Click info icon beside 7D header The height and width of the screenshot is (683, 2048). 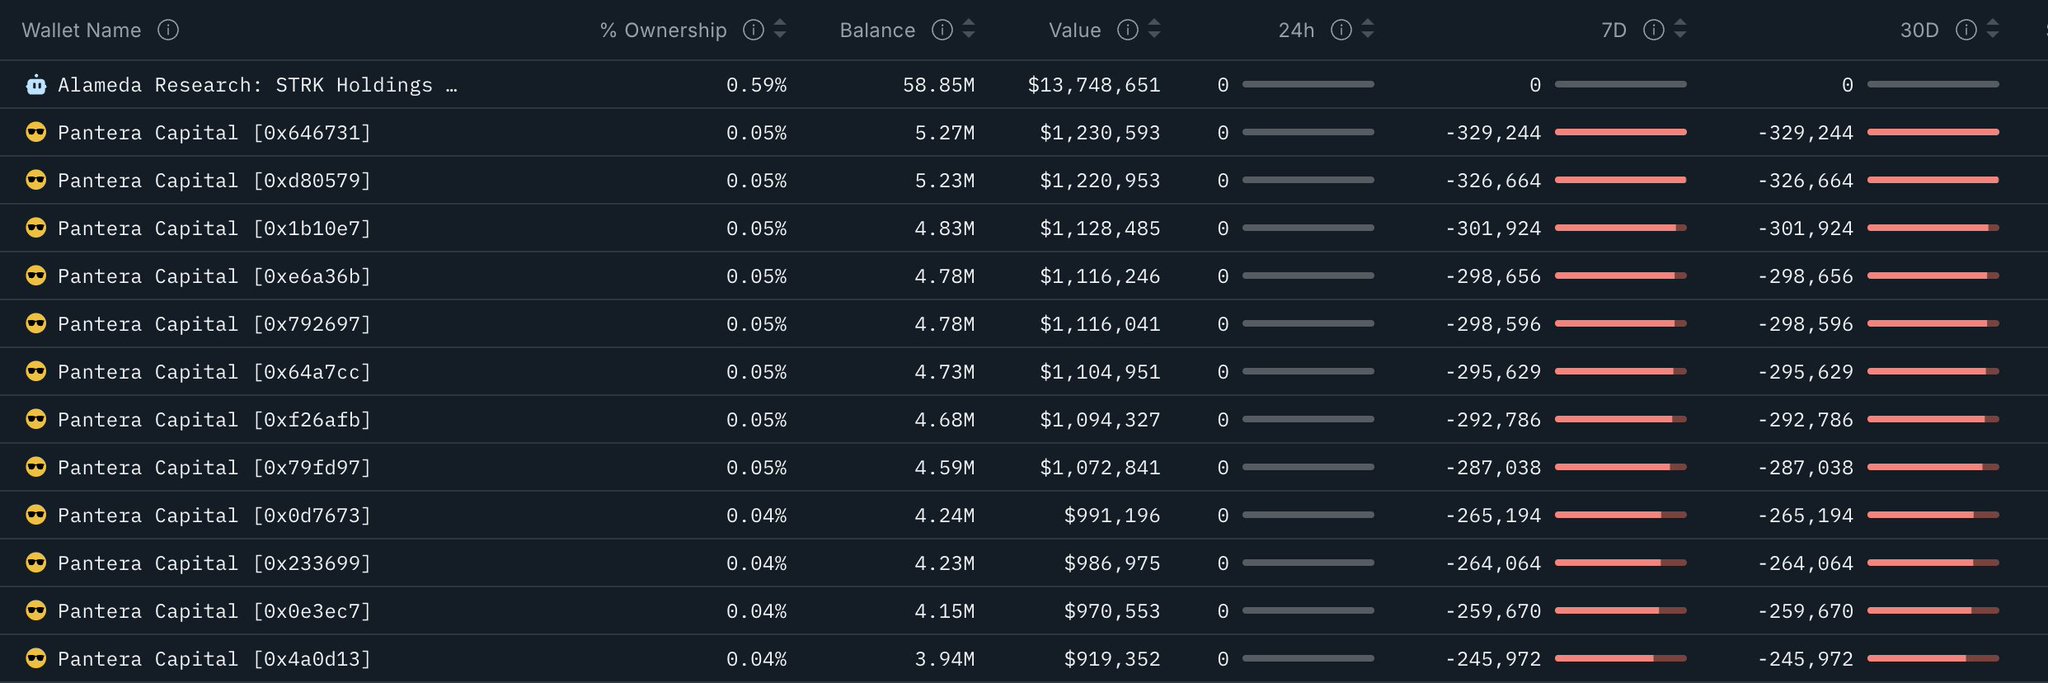[1654, 30]
